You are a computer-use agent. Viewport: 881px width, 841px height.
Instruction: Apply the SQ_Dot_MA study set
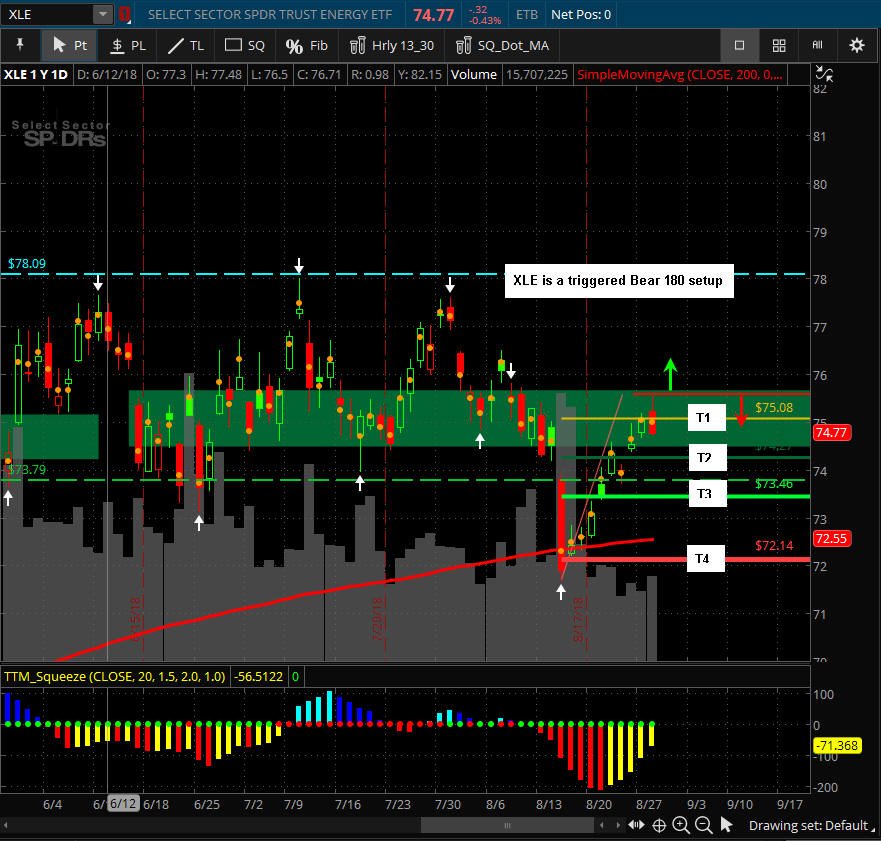(503, 46)
